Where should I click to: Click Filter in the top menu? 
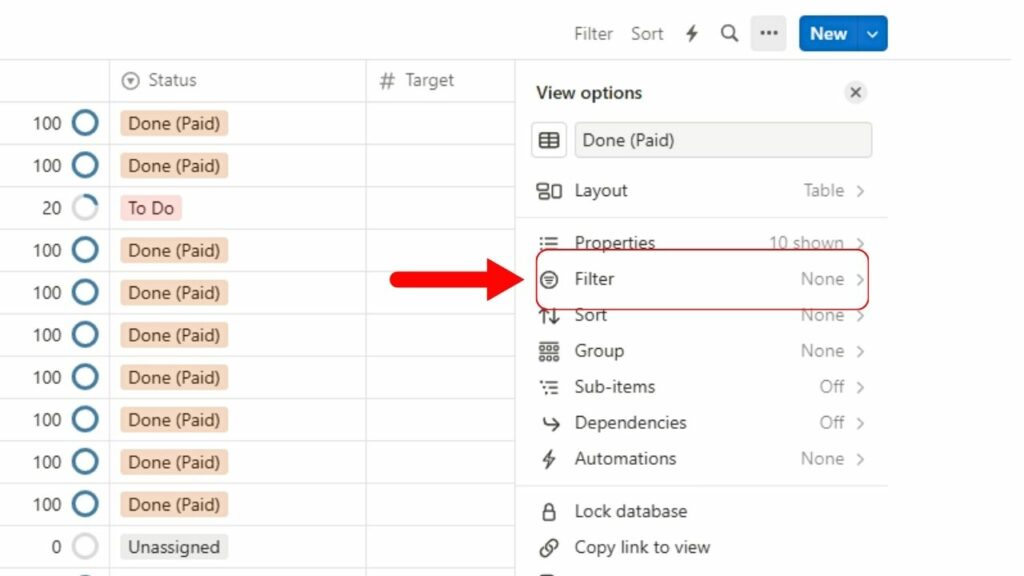coord(593,33)
